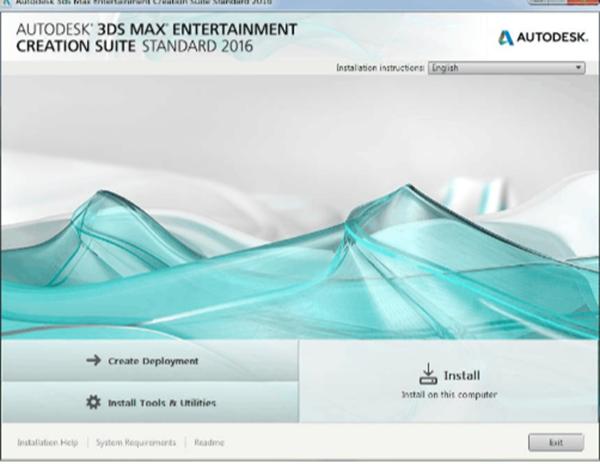
Task: Click the 'Install on this computer' subtitle
Action: coord(449,394)
